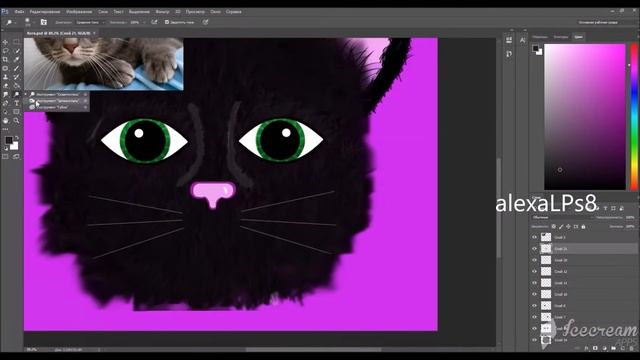Open the Exposure slider arrow
Screen dimensions: 640x360
[144, 22]
